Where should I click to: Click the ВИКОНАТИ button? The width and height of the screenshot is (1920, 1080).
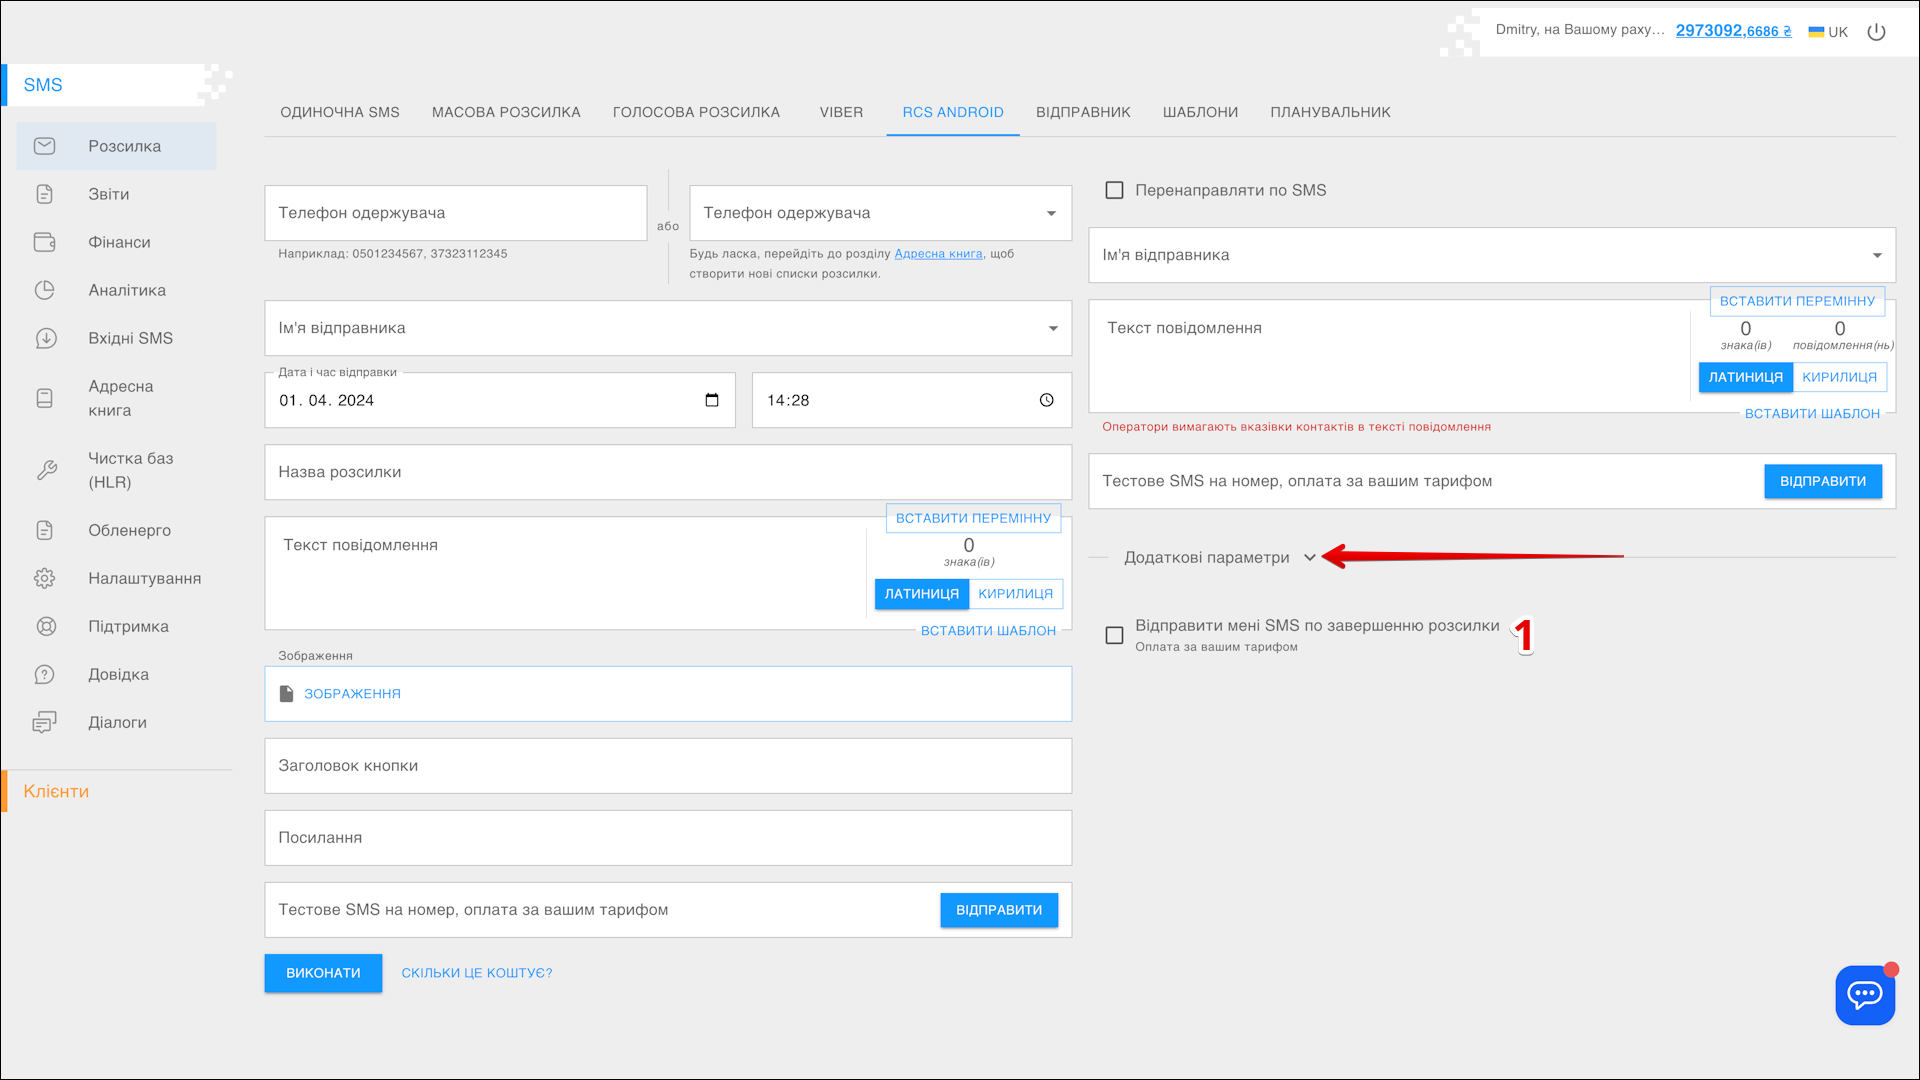coord(323,973)
